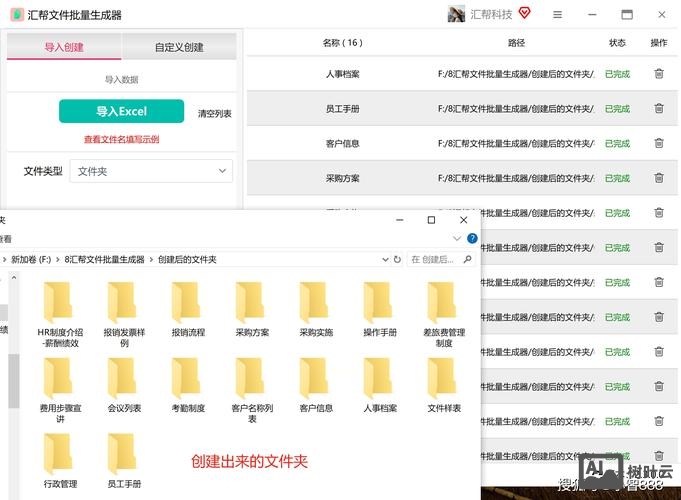Image resolution: width=681 pixels, height=500 pixels.
Task: Click the 状态 column header
Action: [617, 43]
